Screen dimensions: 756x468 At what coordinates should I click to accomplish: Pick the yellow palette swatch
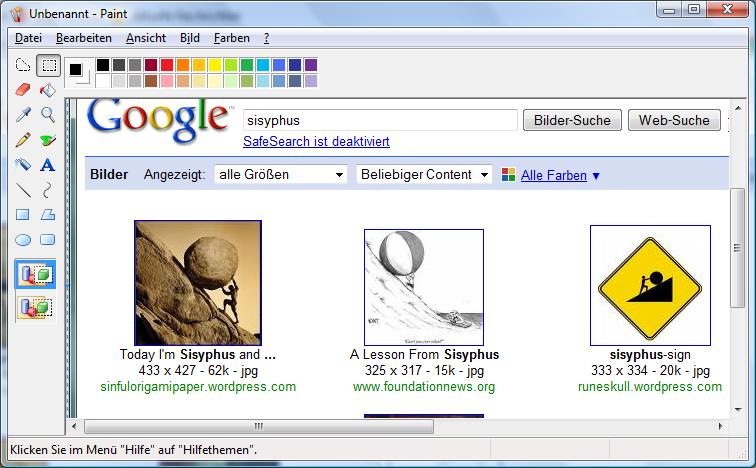point(215,65)
